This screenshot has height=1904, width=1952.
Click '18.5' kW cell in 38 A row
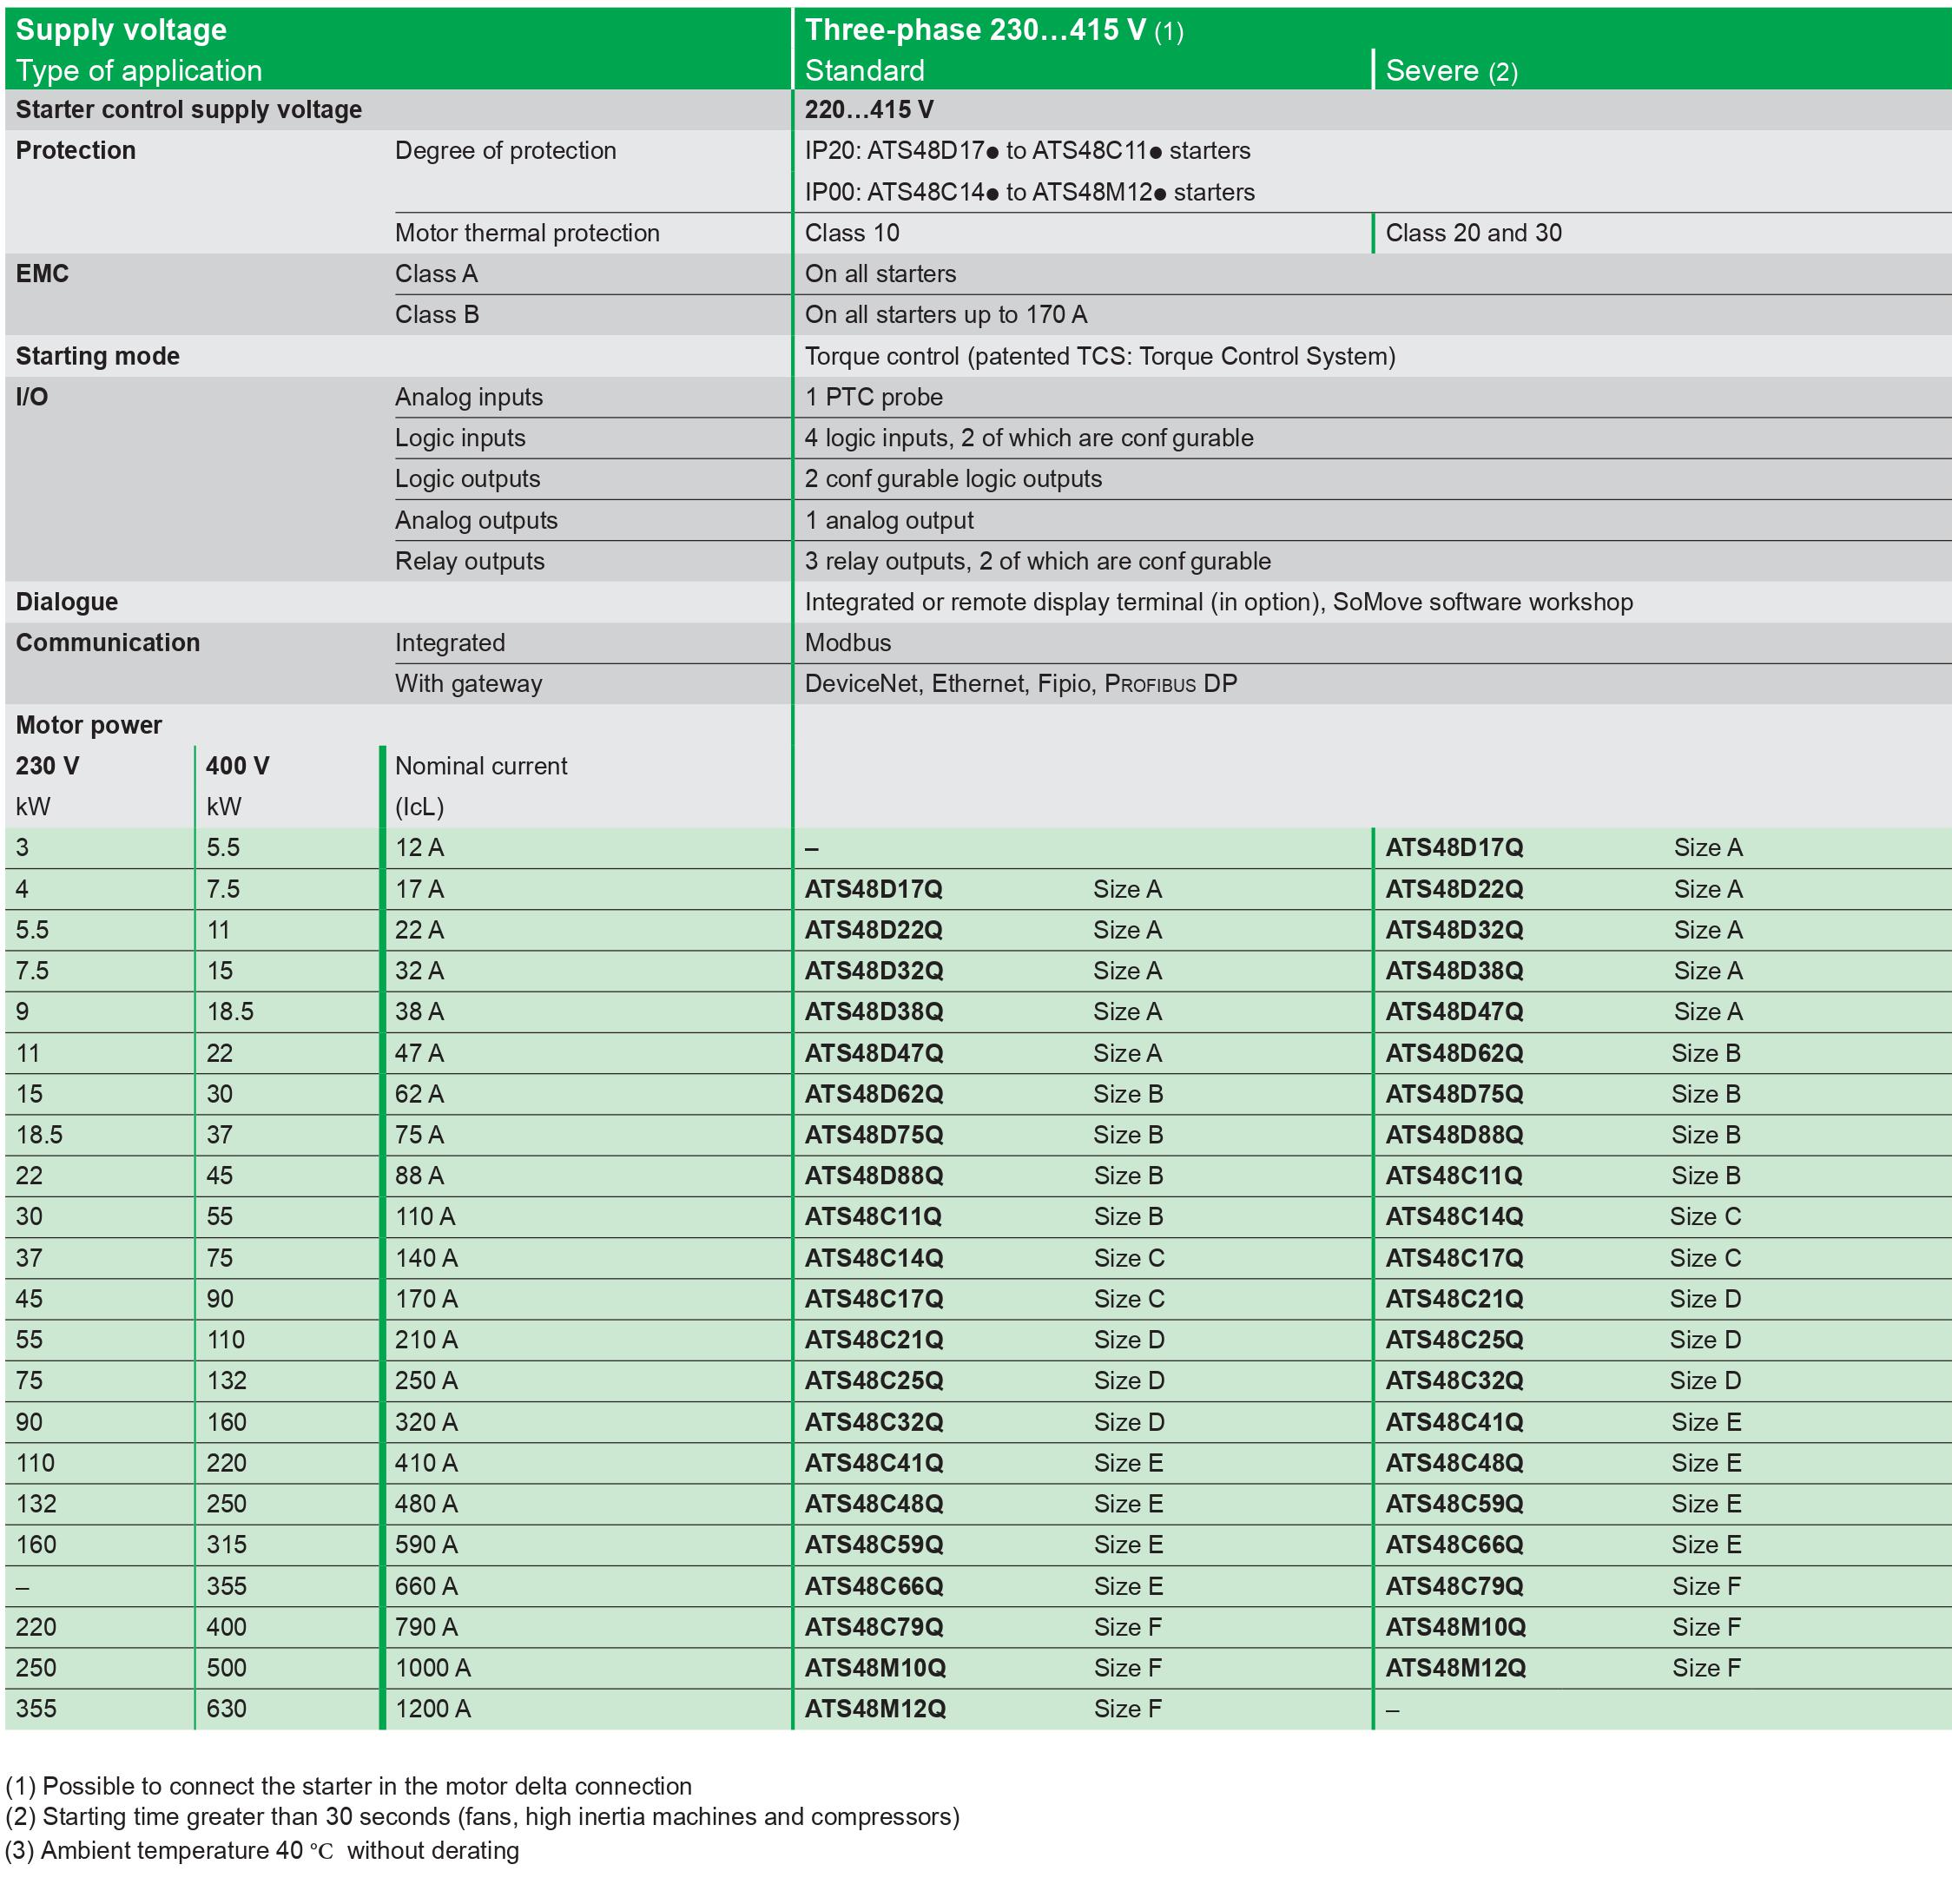tap(230, 1012)
